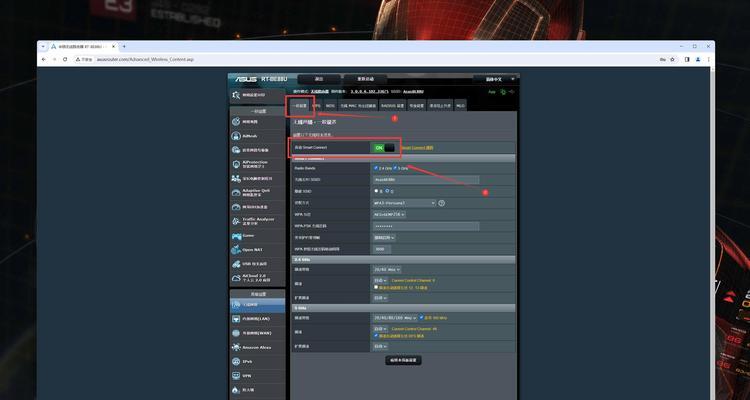Screen dimensions: 750x400
Task: Toggle the Smart Connect ON switch
Action: 385,148
